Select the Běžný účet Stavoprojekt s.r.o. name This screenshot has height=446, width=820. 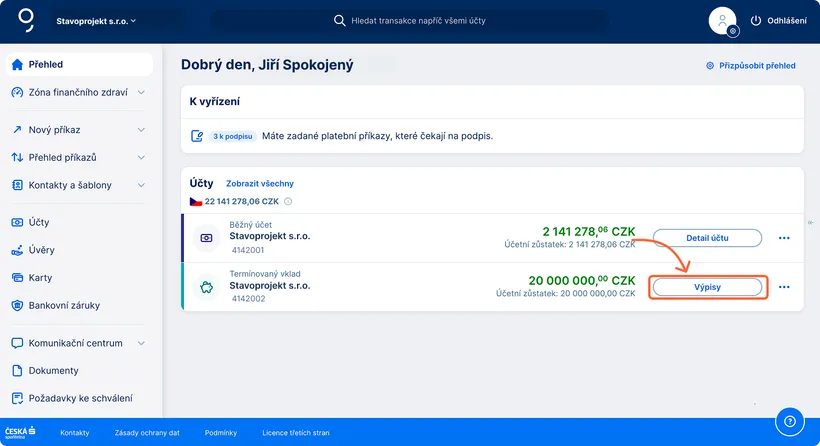[270, 236]
